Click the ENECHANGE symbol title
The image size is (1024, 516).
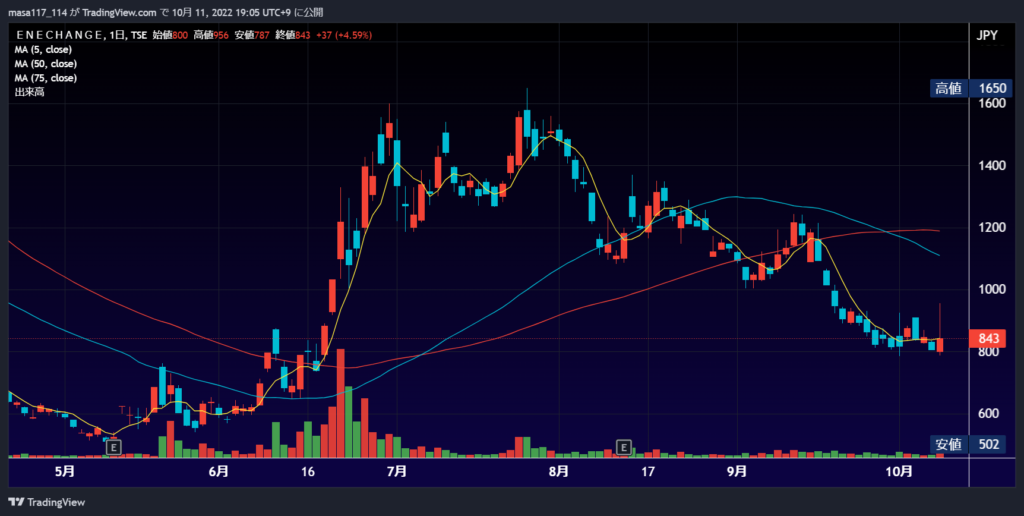coord(59,35)
